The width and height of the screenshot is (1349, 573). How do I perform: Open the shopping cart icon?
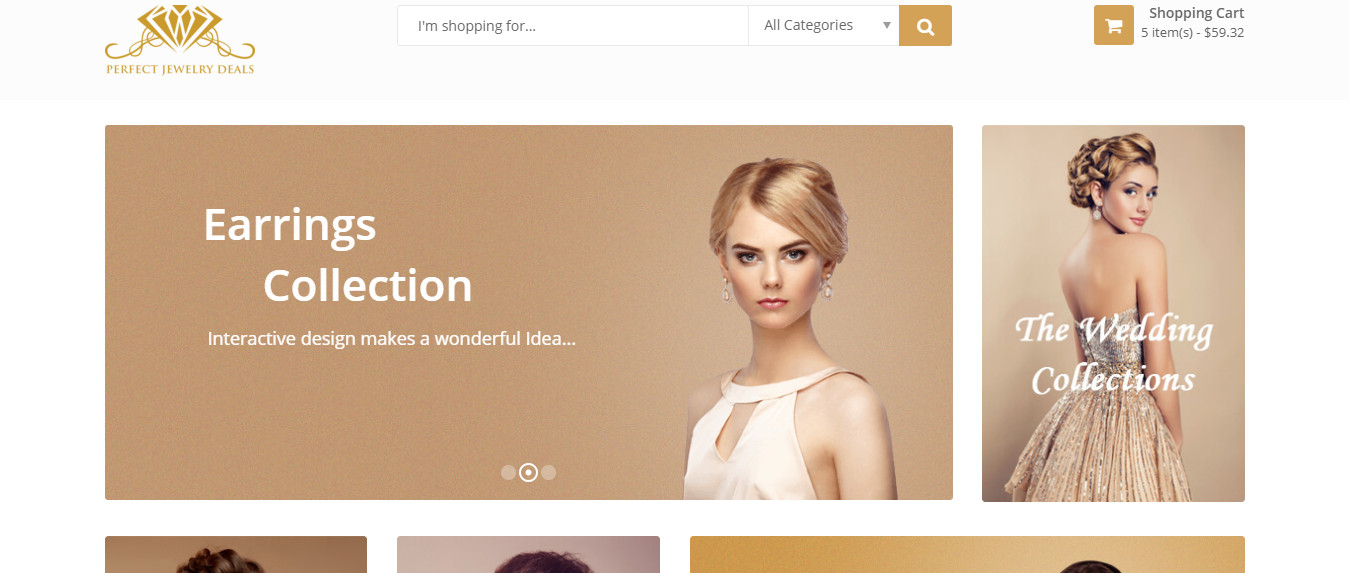pos(1114,26)
